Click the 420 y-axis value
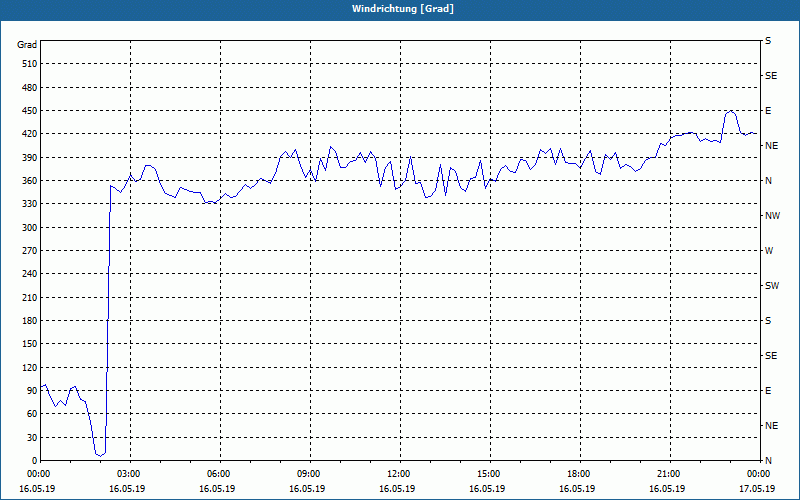 point(30,134)
